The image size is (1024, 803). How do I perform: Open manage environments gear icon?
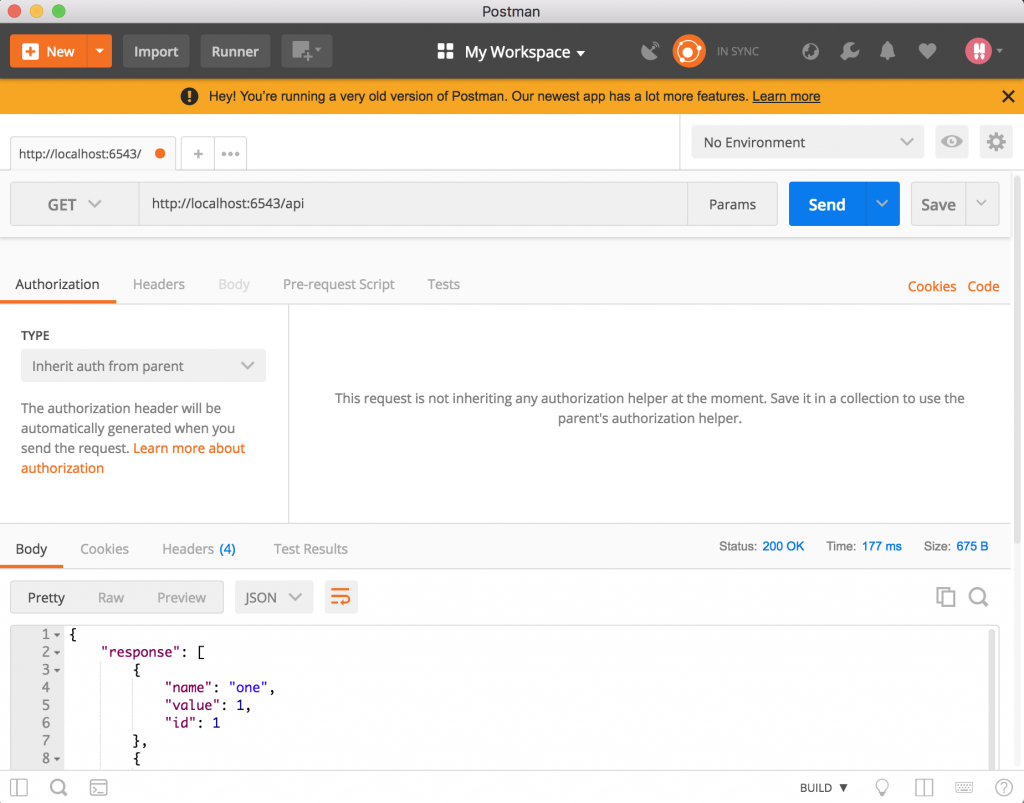(995, 142)
